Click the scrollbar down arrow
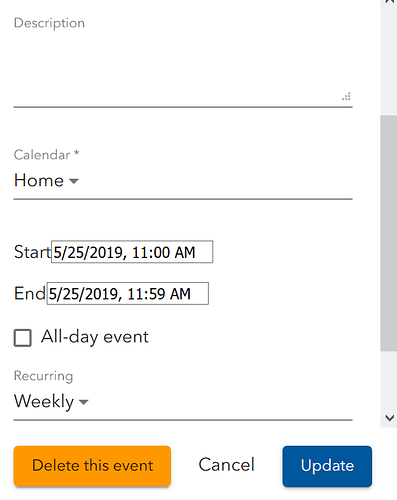Screen dimensions: 397x500 pos(389,418)
